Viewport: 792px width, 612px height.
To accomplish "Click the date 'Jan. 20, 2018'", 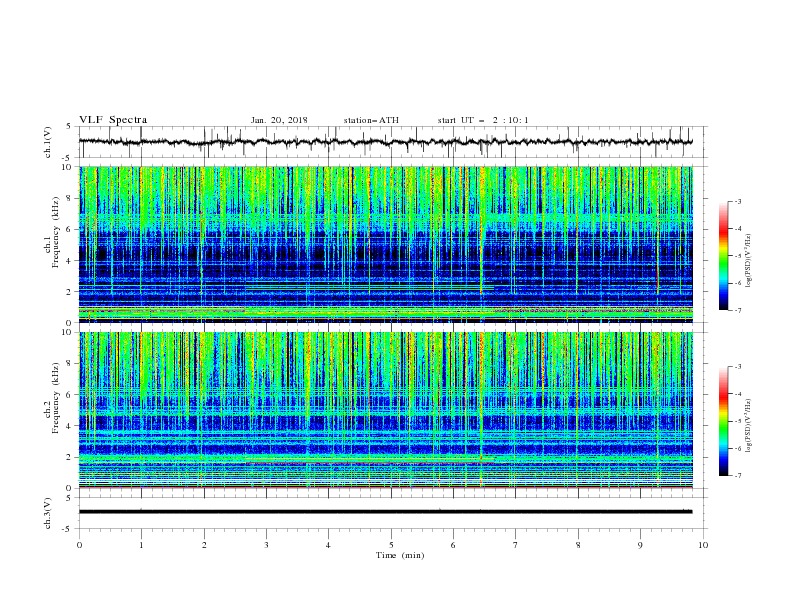I will coord(279,120).
